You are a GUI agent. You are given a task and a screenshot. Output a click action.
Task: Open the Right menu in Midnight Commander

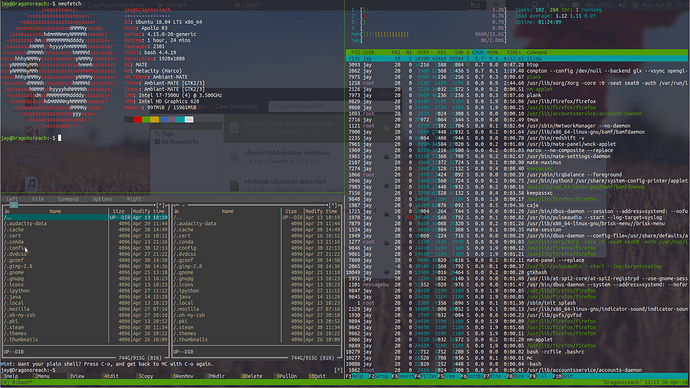coord(134,199)
